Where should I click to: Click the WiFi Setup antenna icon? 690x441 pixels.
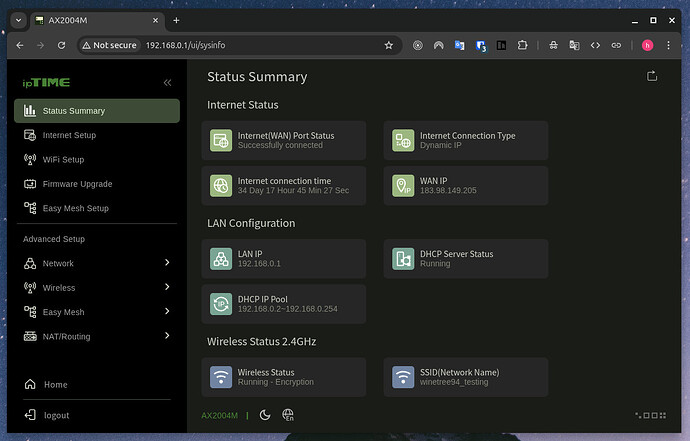pos(30,159)
